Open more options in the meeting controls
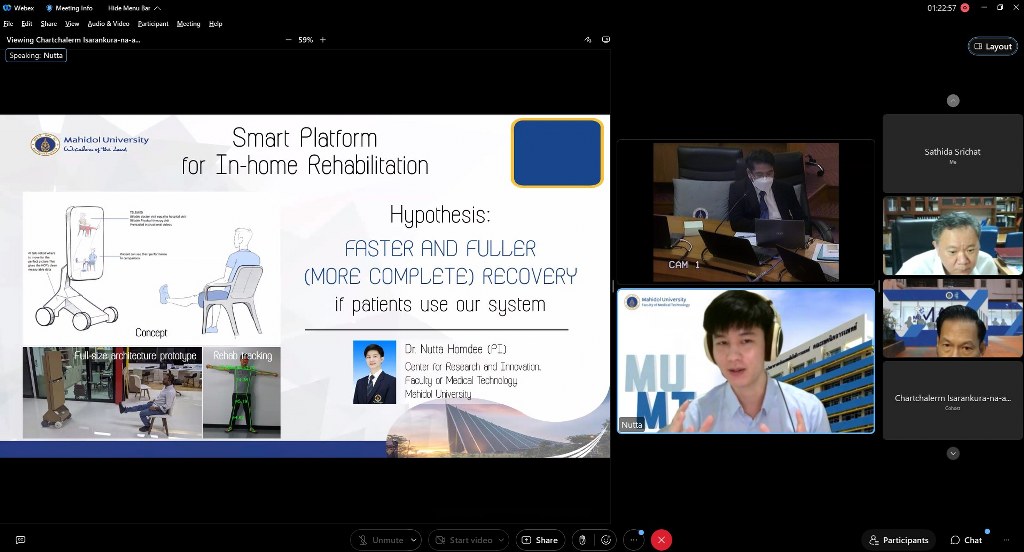 (x=633, y=540)
